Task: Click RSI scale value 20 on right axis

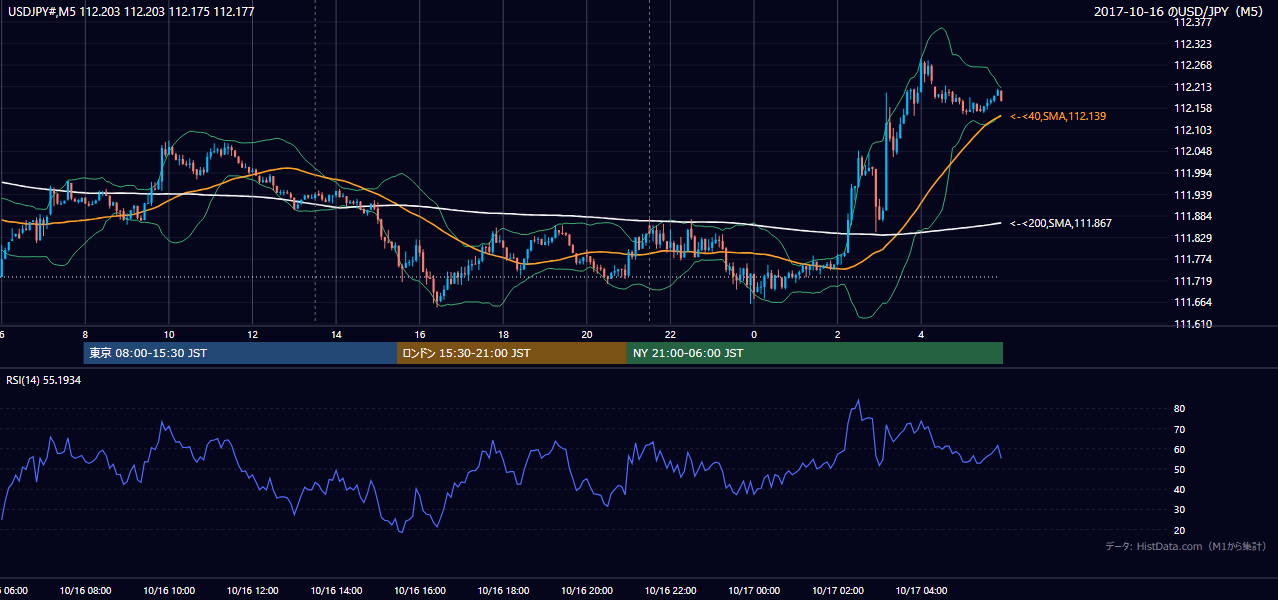Action: click(1180, 530)
